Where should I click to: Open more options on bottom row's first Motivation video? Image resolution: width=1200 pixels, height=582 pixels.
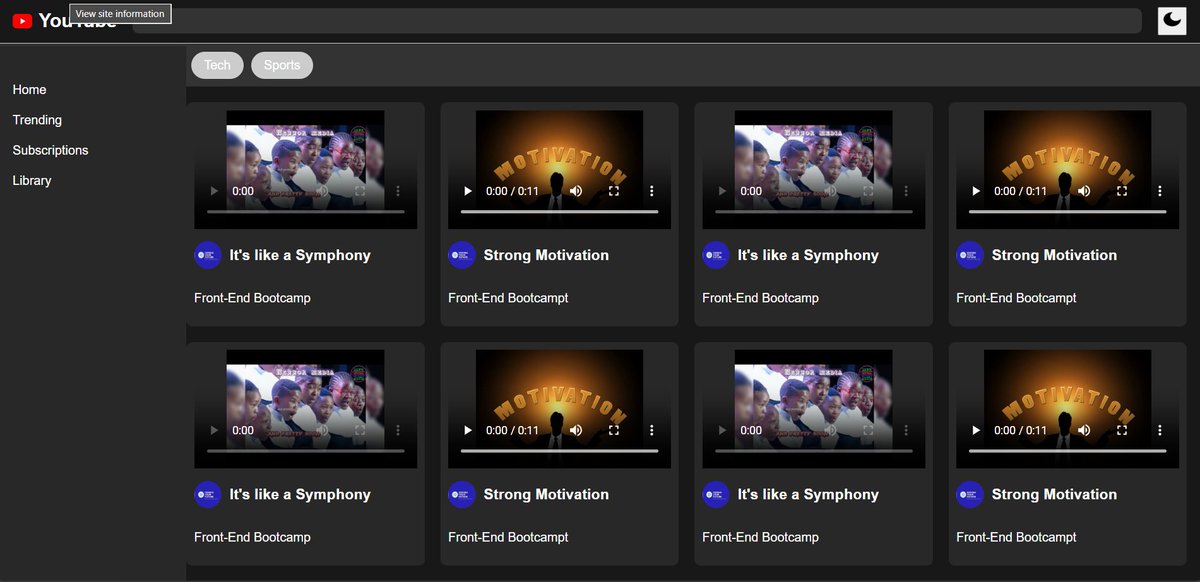click(x=652, y=430)
